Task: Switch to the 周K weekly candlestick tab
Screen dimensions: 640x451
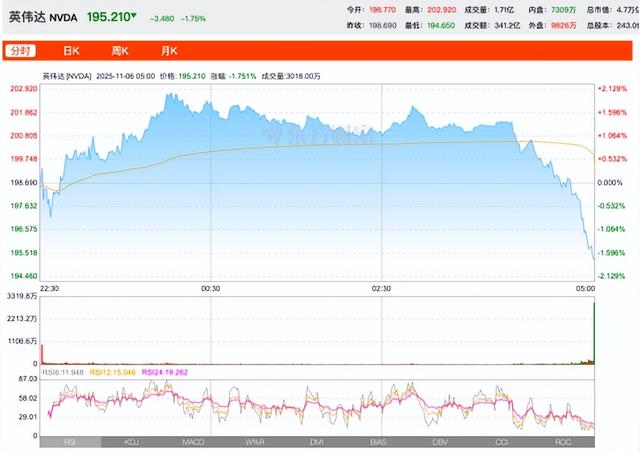Action: coord(120,51)
